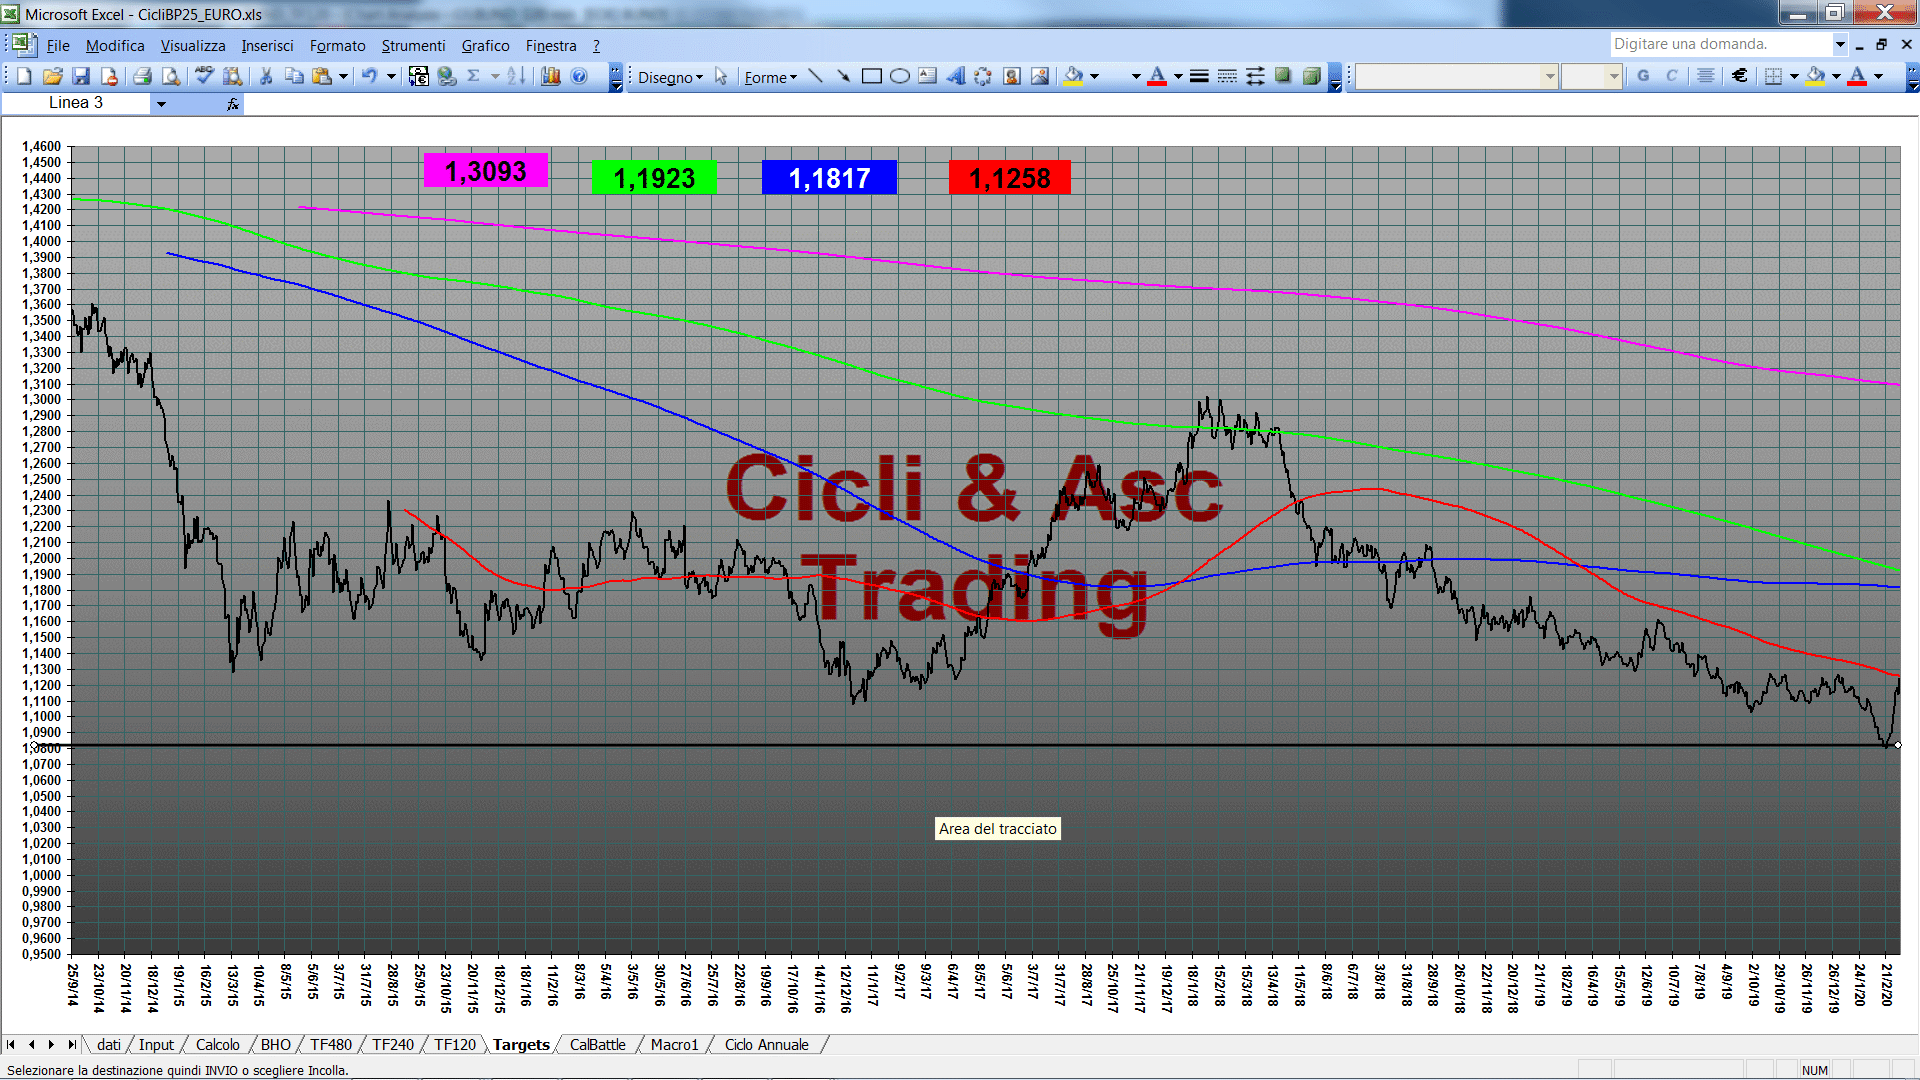Open the Line Style options
Screen dimensions: 1920x1080
1199,77
